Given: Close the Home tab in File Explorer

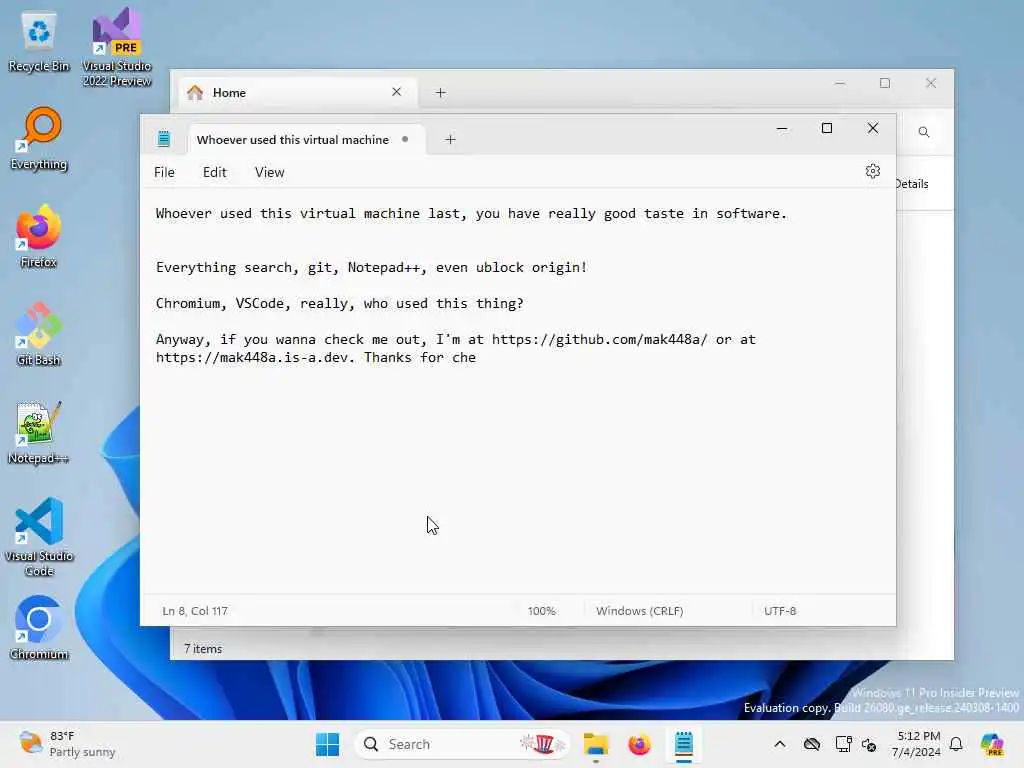Looking at the screenshot, I should pyautogui.click(x=396, y=92).
